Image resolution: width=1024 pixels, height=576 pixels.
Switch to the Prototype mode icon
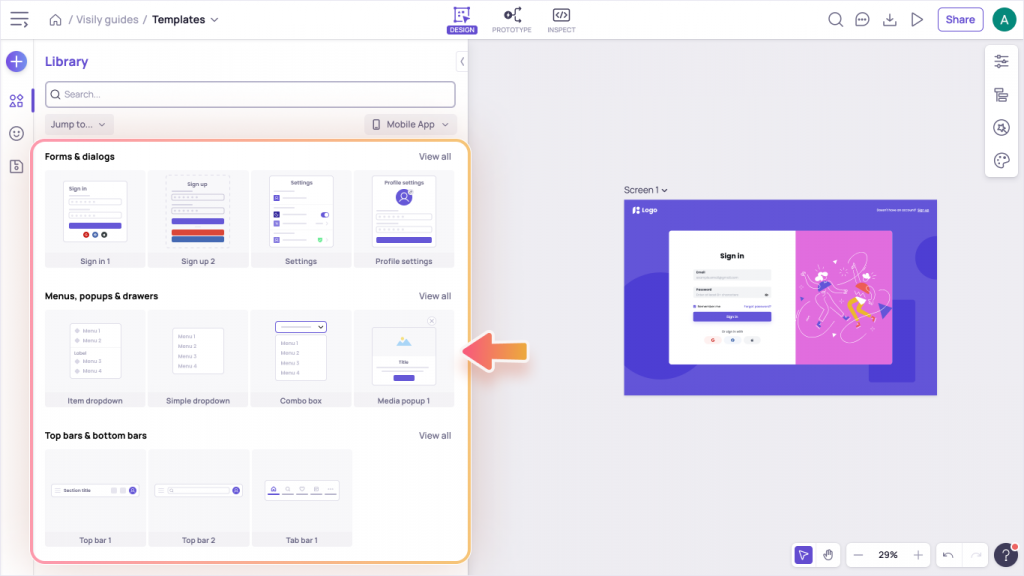(512, 19)
